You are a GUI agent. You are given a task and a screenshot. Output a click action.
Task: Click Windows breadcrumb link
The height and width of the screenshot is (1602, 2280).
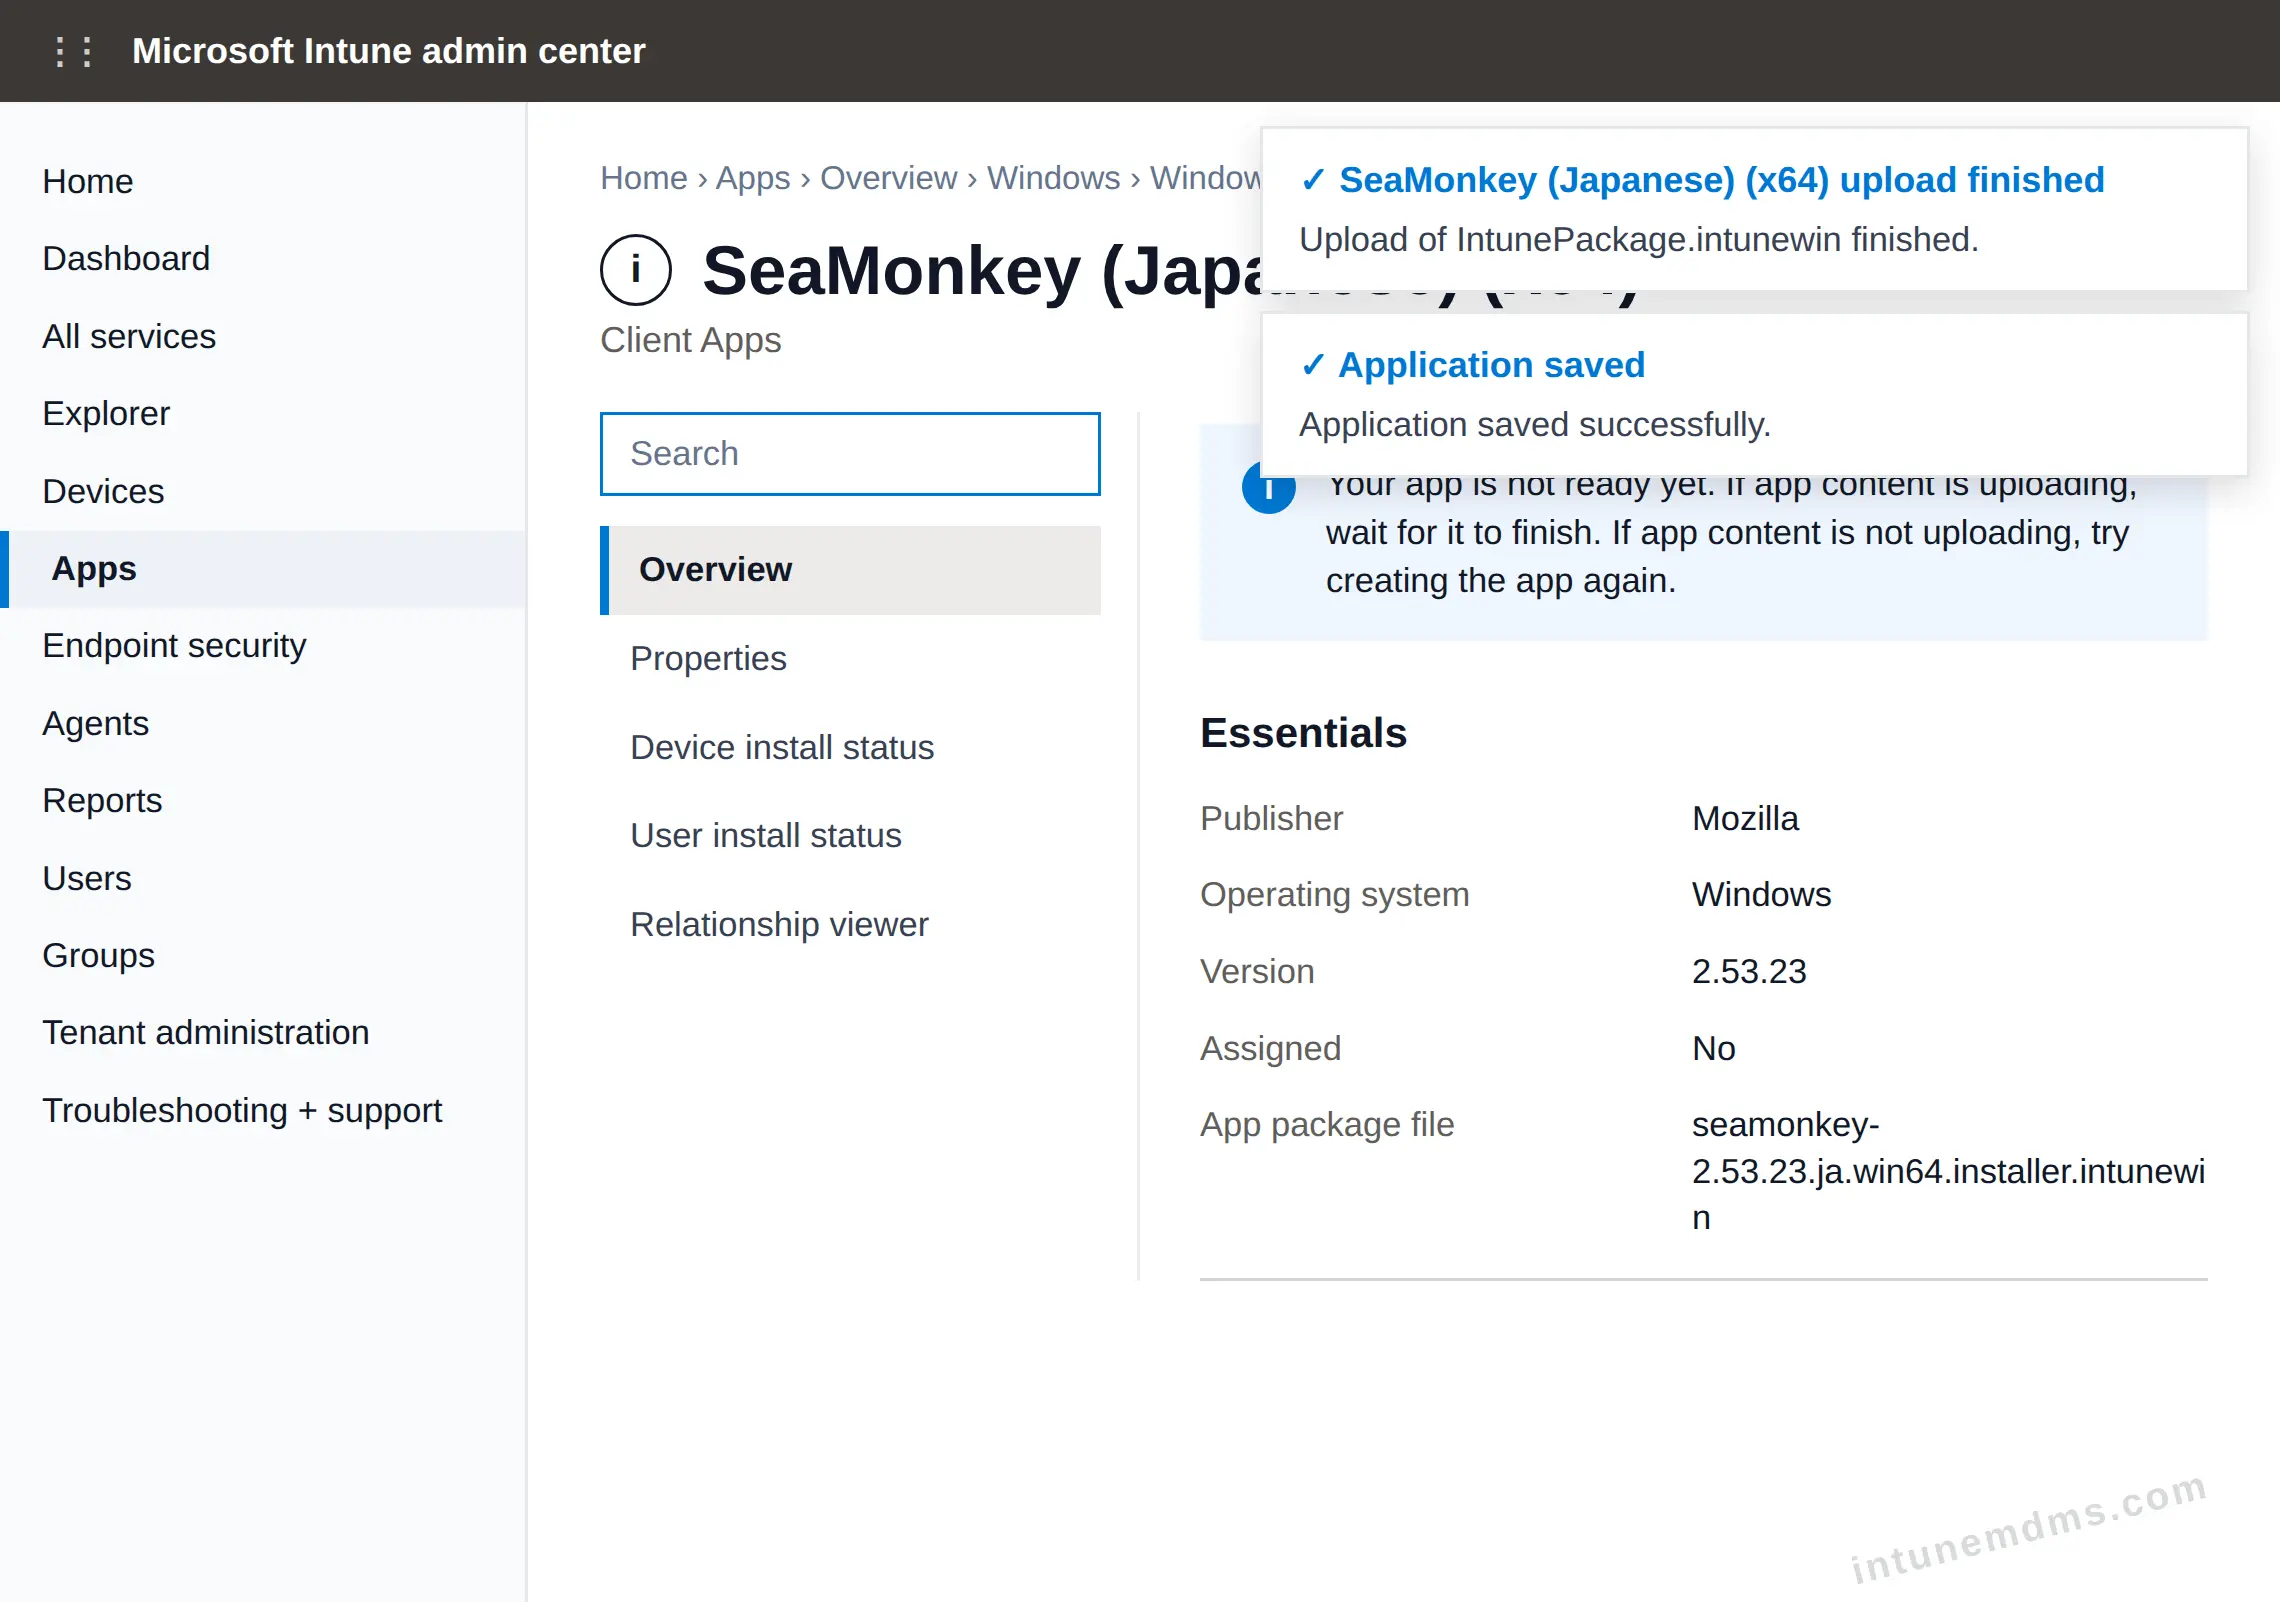click(1053, 178)
